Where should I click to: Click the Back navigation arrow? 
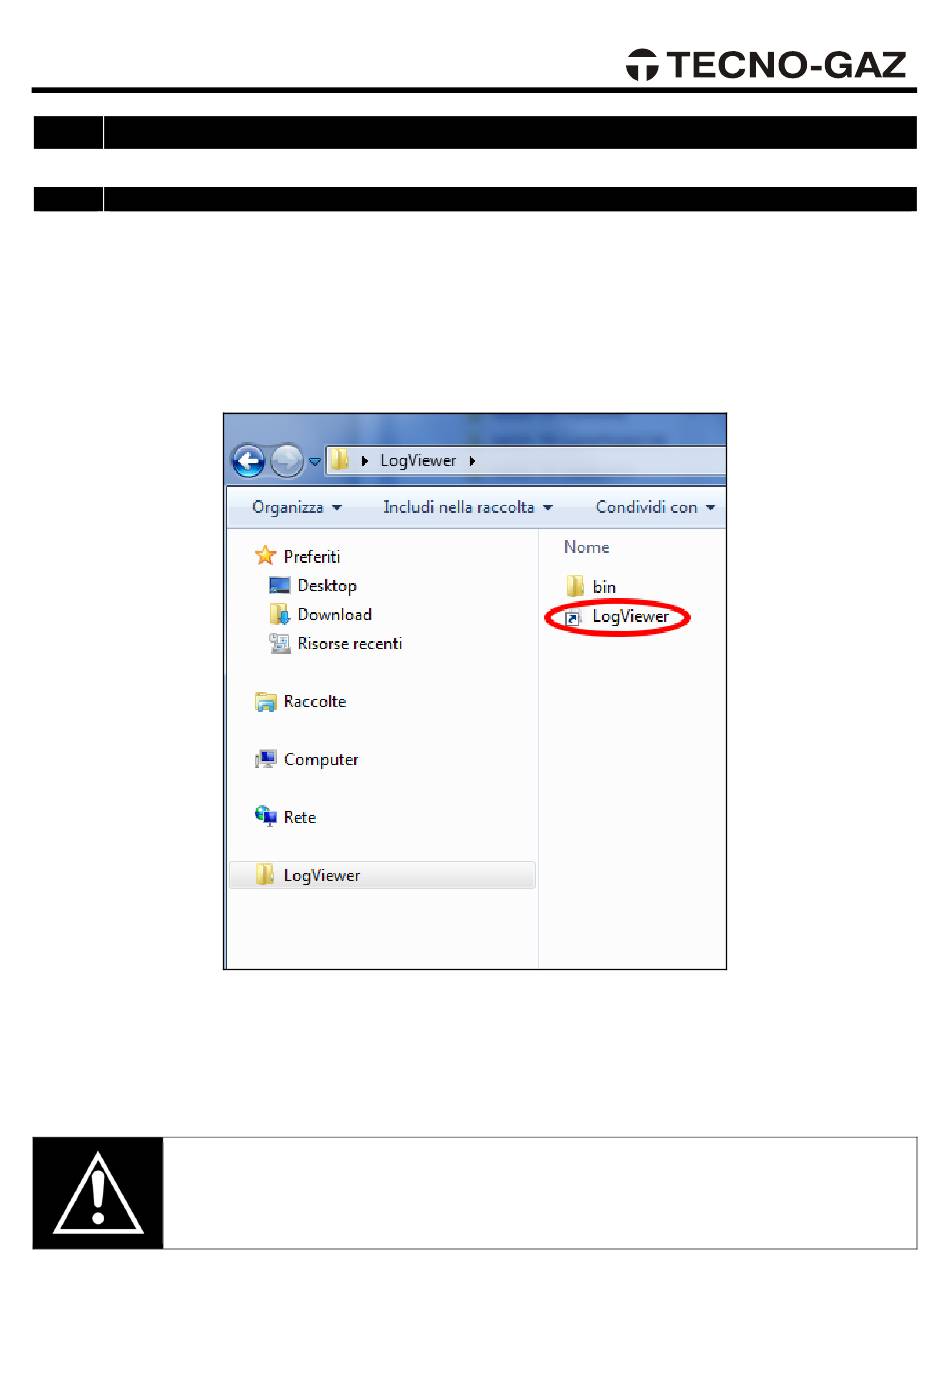tap(248, 461)
